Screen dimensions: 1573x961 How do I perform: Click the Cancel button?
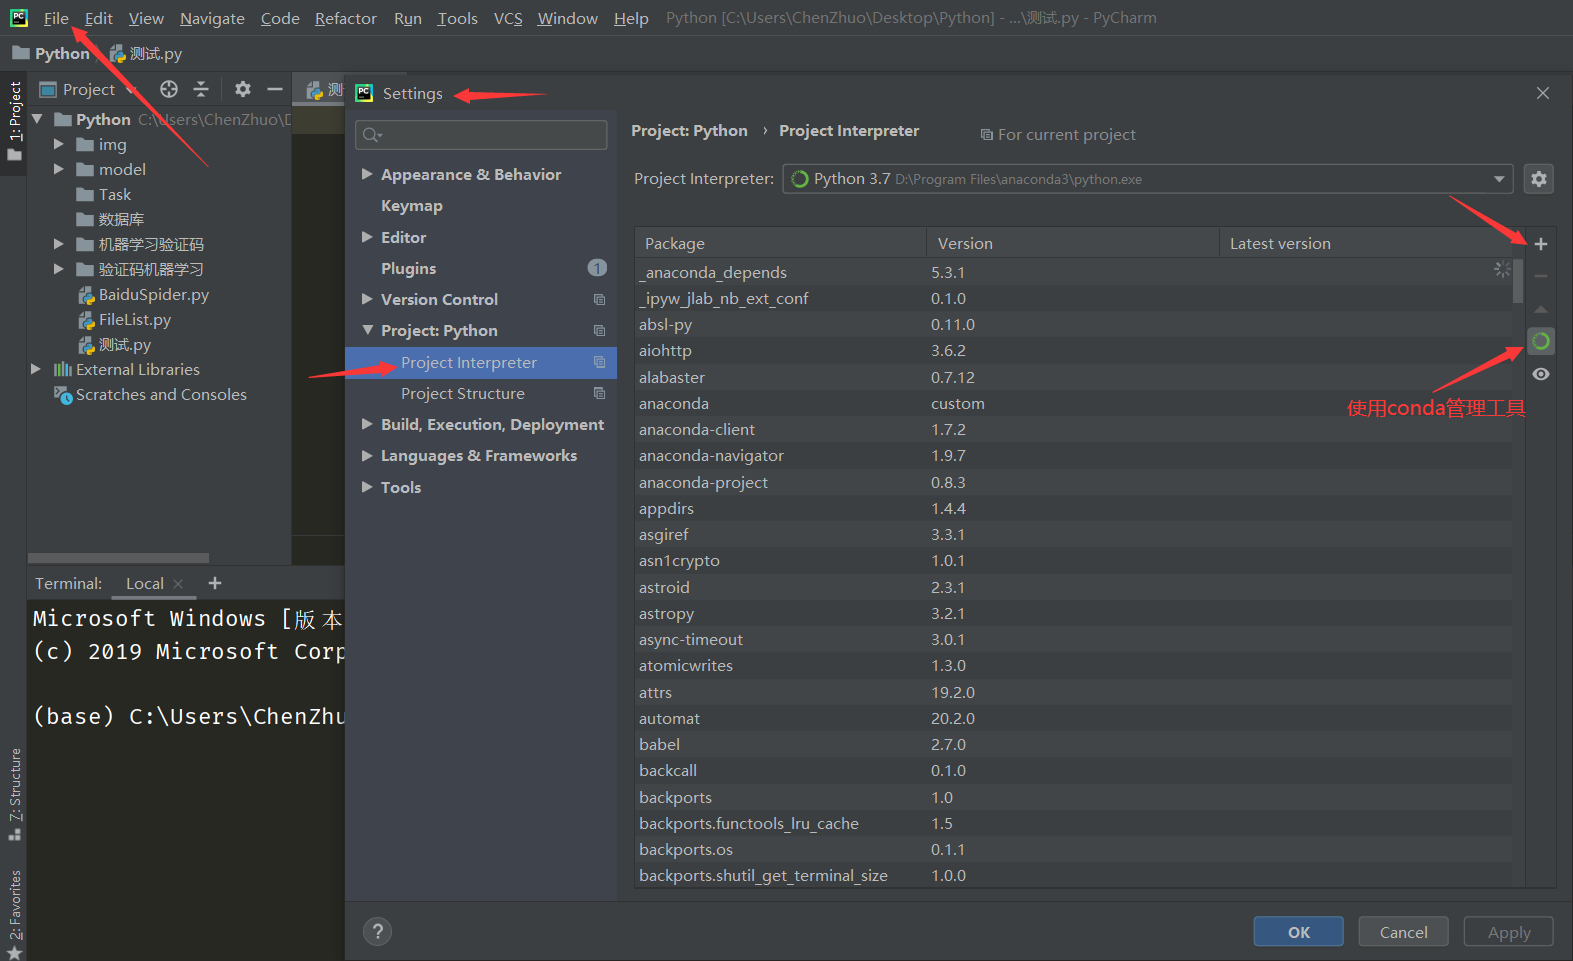pos(1403,932)
